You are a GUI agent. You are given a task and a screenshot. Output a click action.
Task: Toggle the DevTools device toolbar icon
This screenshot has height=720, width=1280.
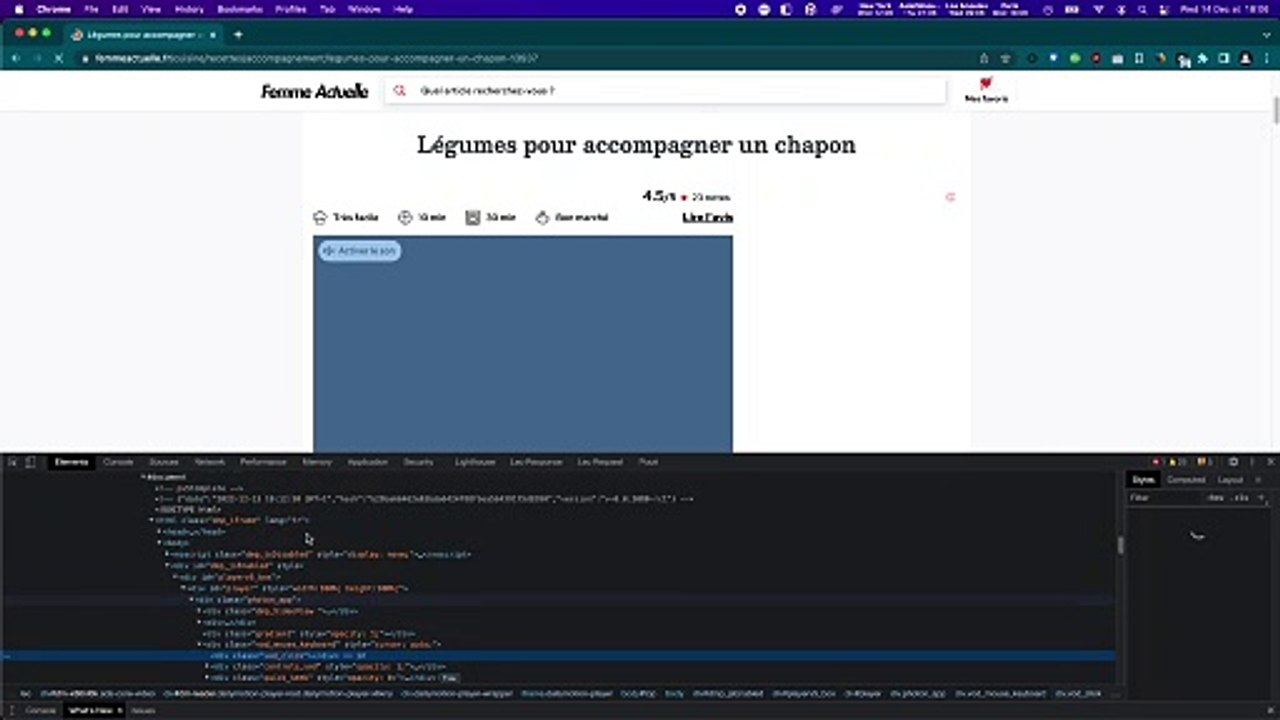tap(30, 462)
